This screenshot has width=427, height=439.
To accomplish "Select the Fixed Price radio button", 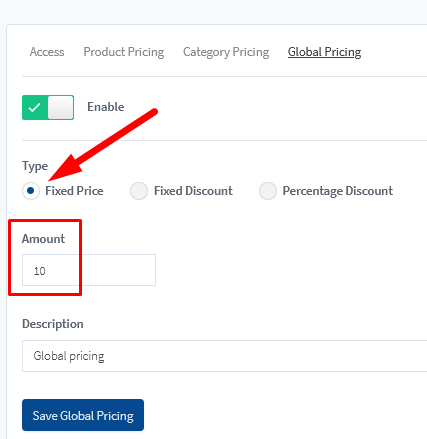I will pos(31,191).
